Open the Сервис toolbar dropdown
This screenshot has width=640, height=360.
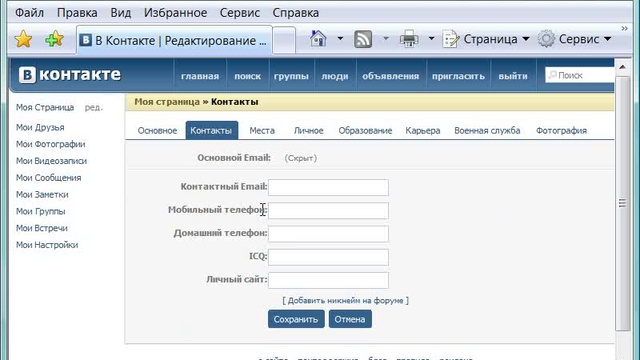pyautogui.click(x=607, y=39)
